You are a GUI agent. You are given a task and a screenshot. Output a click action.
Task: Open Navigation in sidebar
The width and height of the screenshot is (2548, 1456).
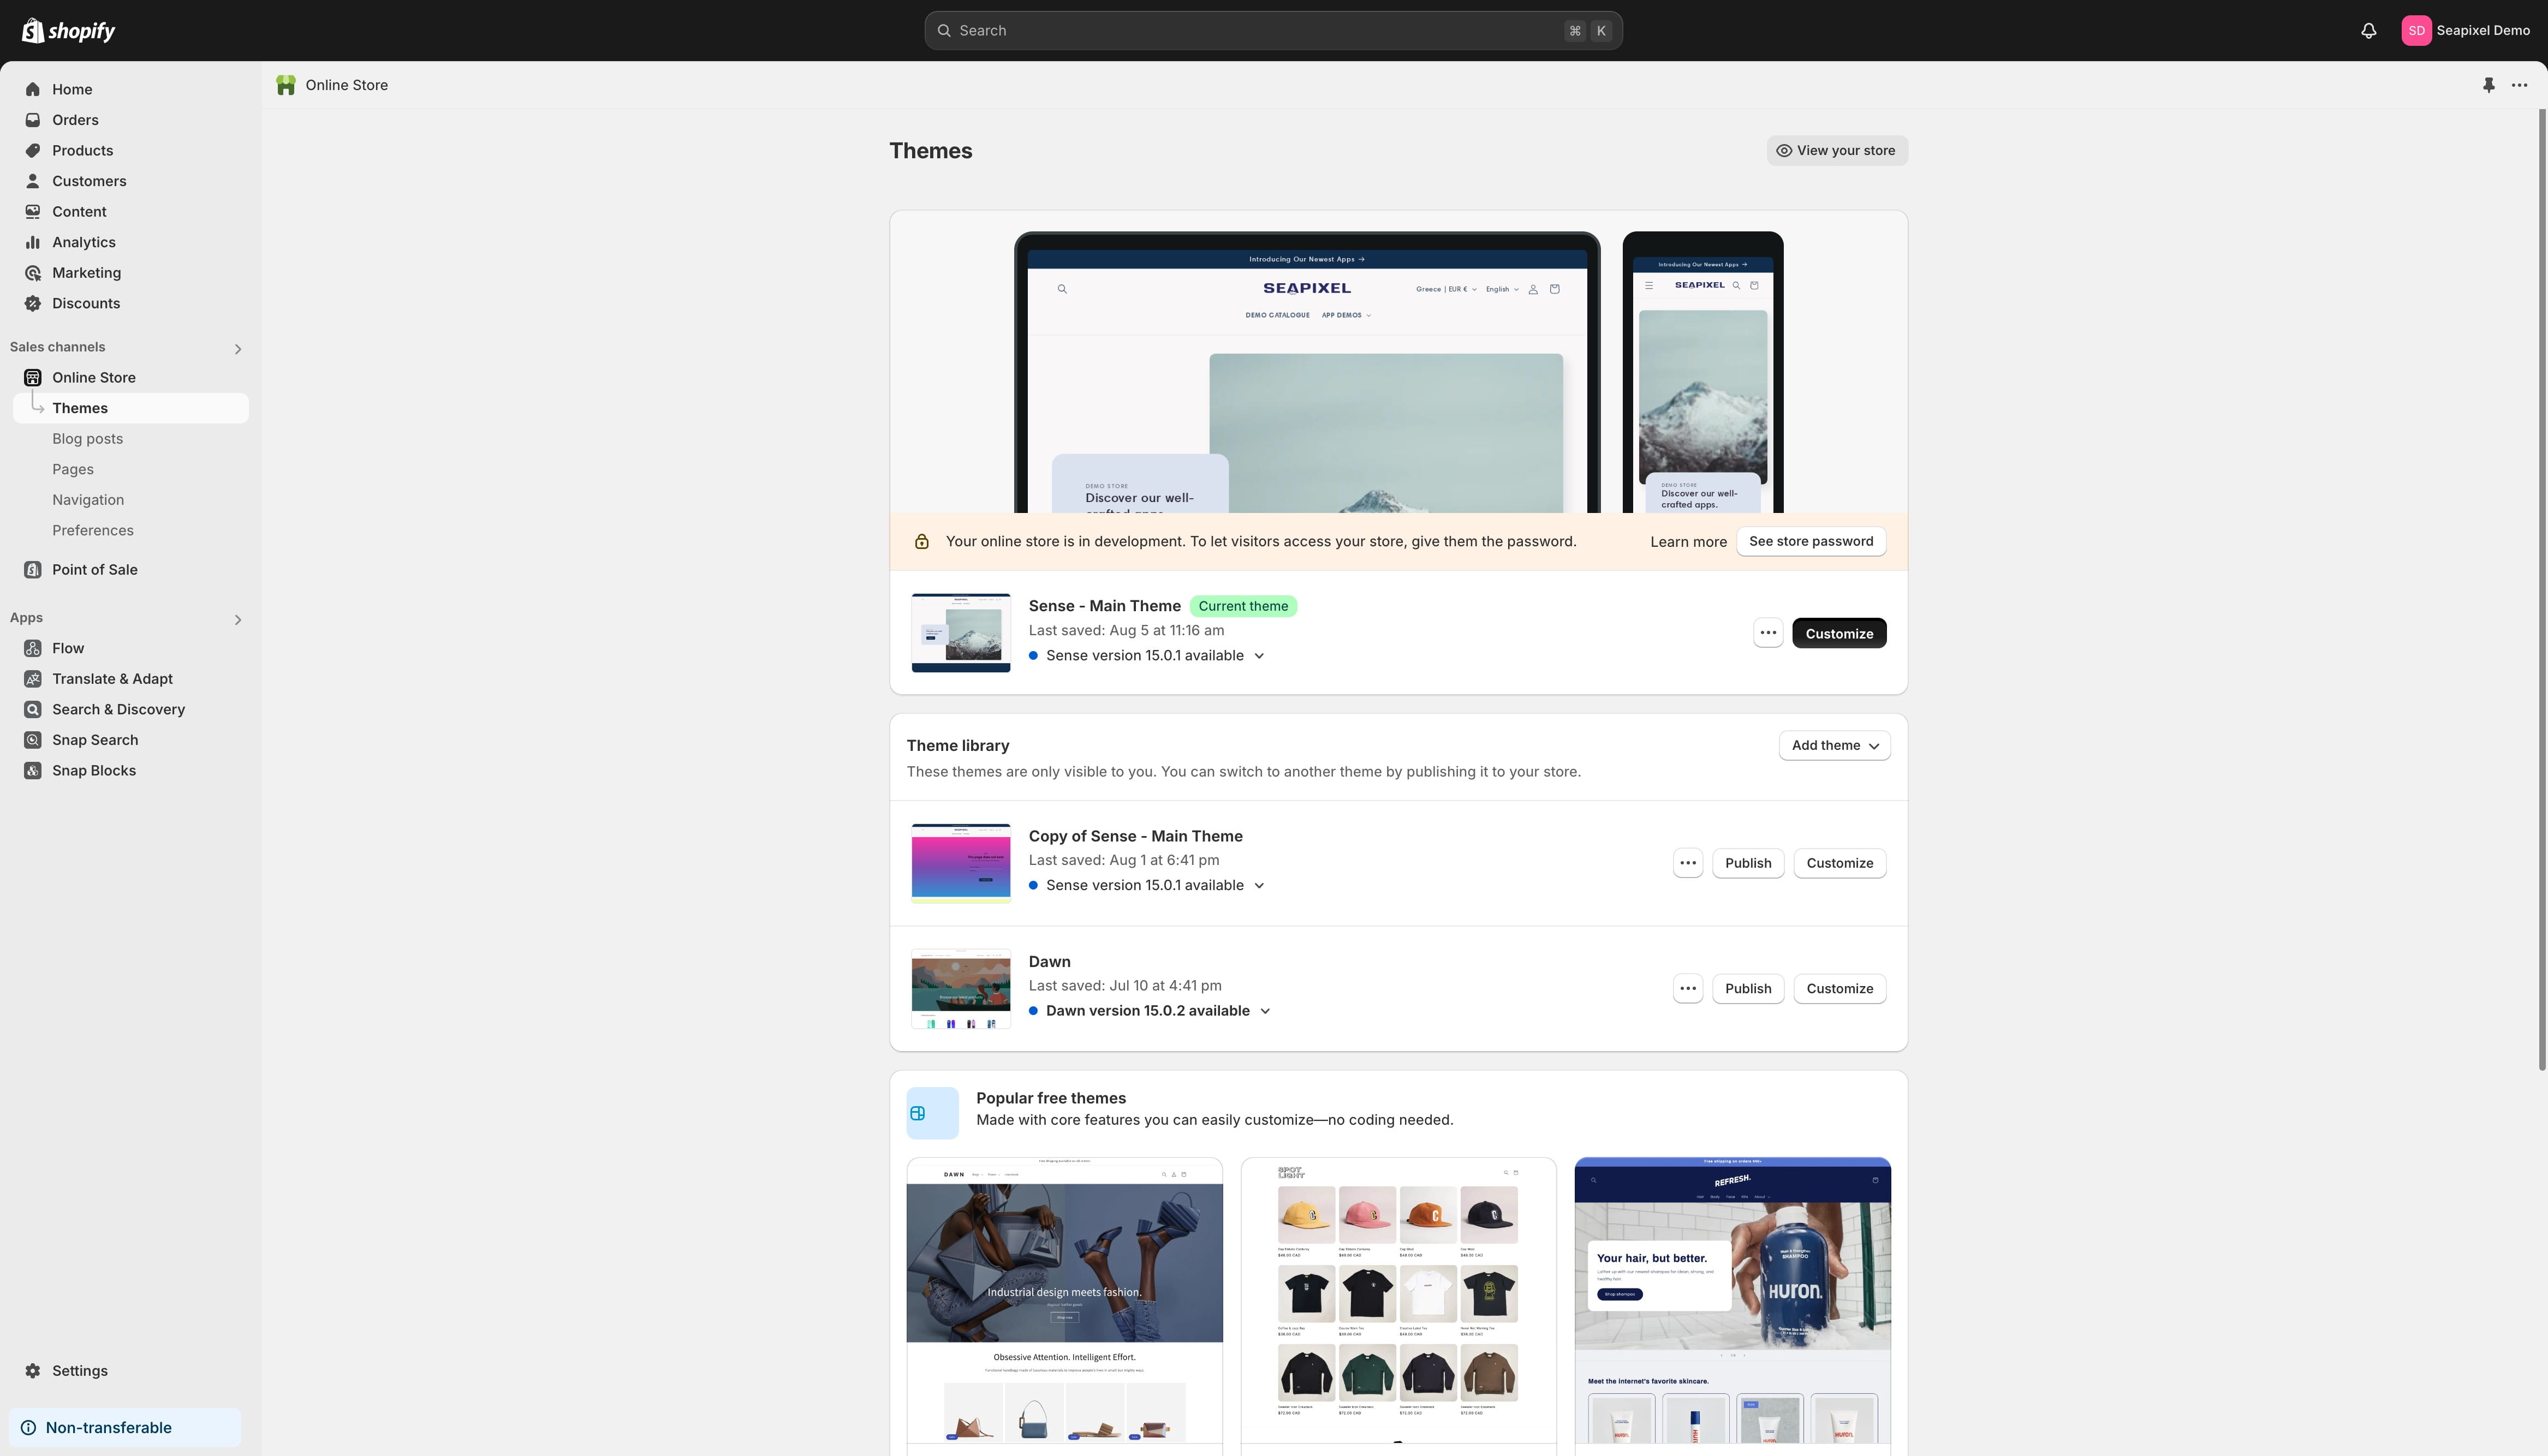(88, 500)
